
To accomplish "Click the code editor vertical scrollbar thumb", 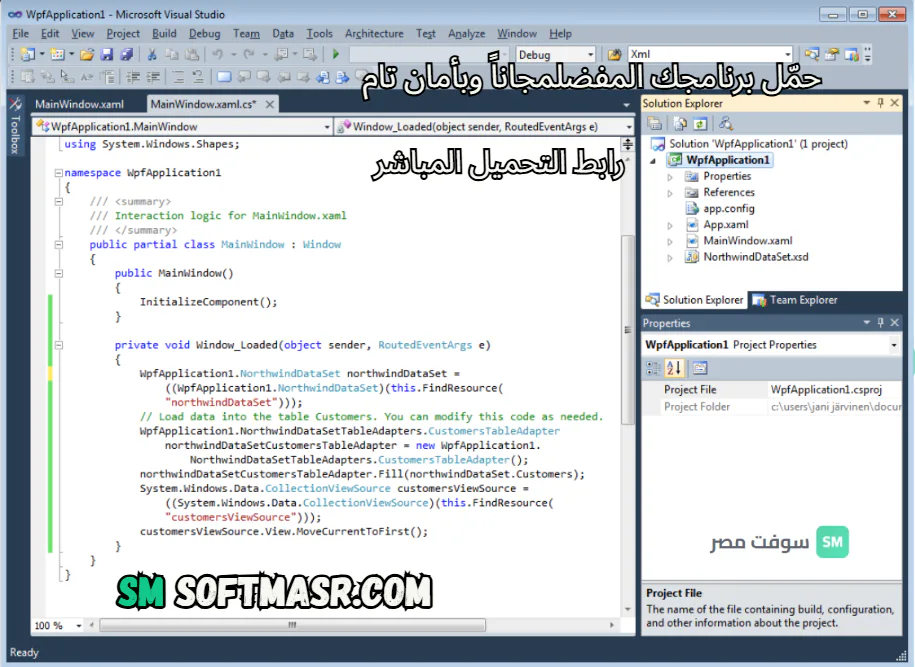I will (x=627, y=329).
